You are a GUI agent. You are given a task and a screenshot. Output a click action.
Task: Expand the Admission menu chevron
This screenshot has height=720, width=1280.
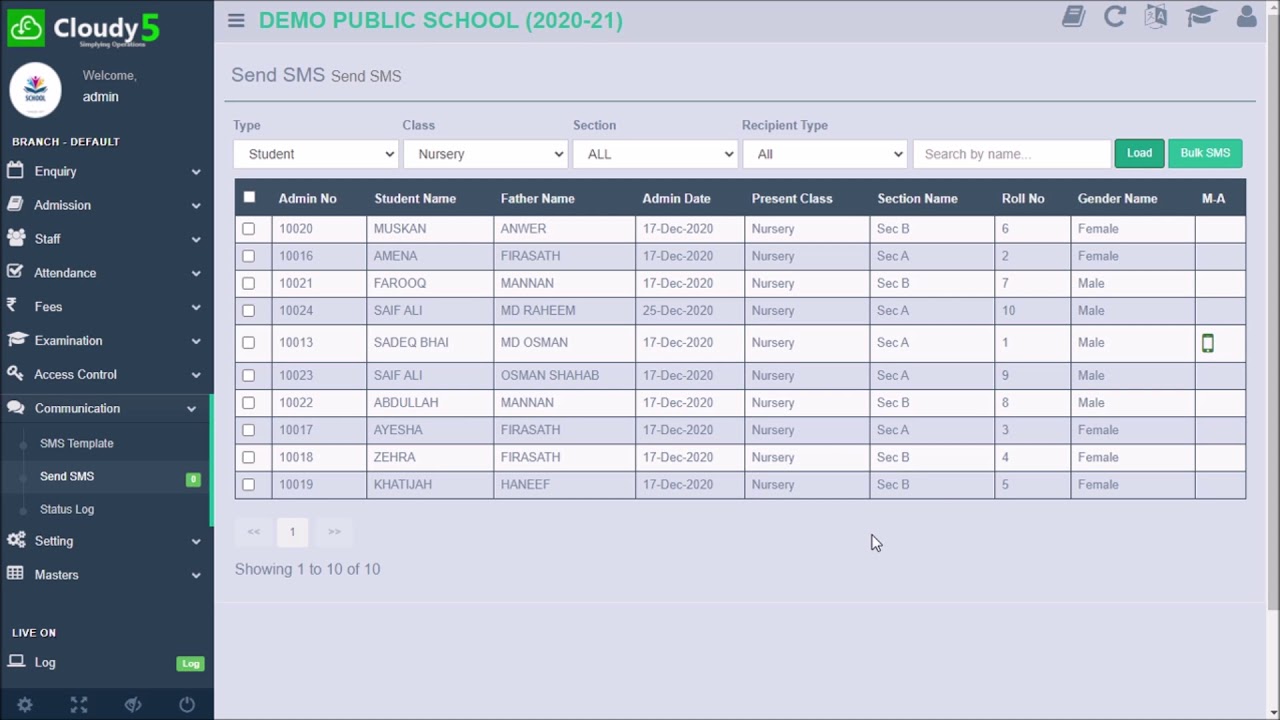(196, 206)
